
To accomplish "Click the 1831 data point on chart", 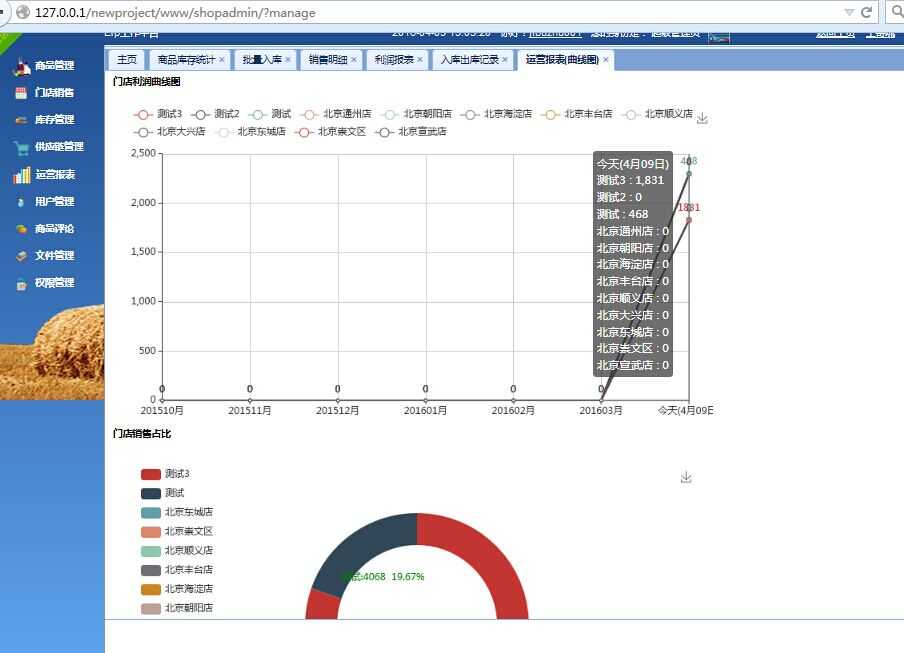I will pos(689,220).
